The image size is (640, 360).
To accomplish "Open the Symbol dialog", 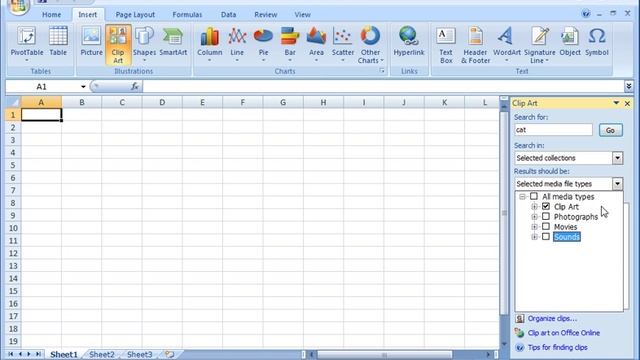I will point(597,41).
